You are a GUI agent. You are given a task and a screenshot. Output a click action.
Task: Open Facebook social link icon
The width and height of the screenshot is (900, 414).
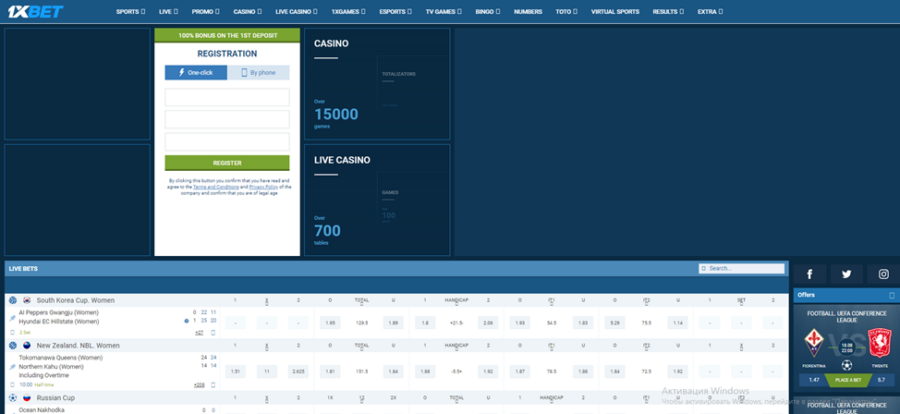(809, 274)
